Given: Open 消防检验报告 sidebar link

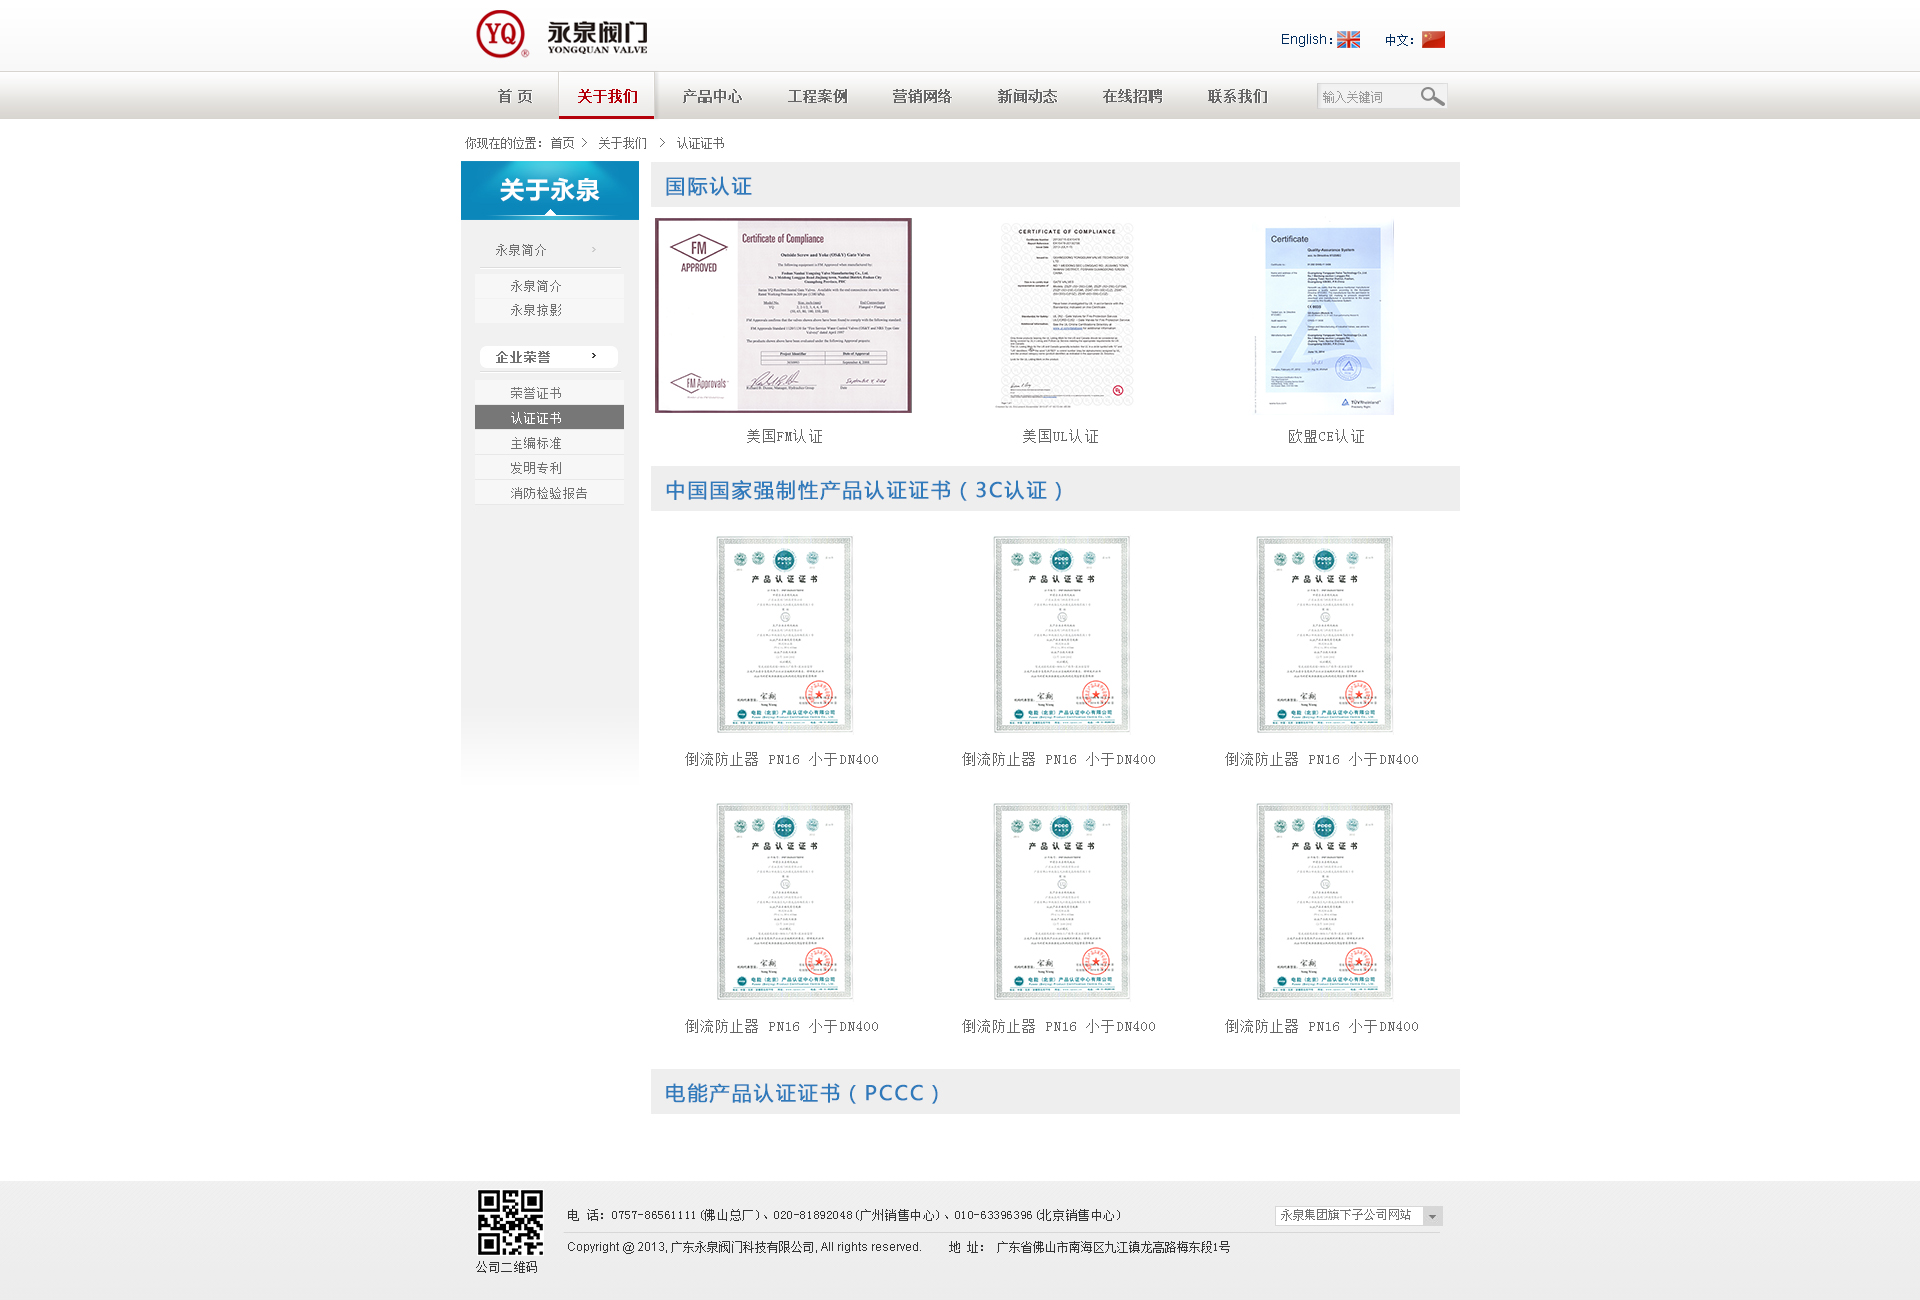Looking at the screenshot, I should tap(548, 493).
